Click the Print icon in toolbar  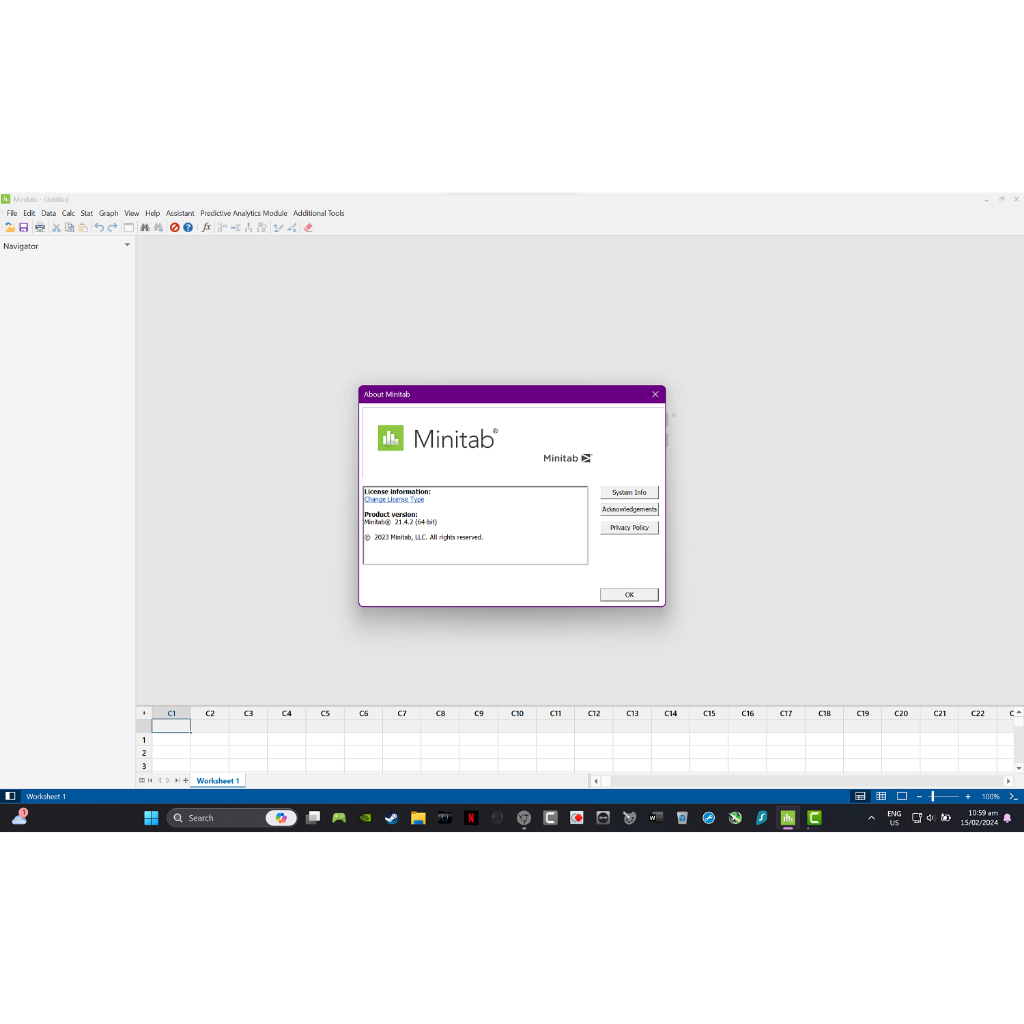tap(40, 228)
